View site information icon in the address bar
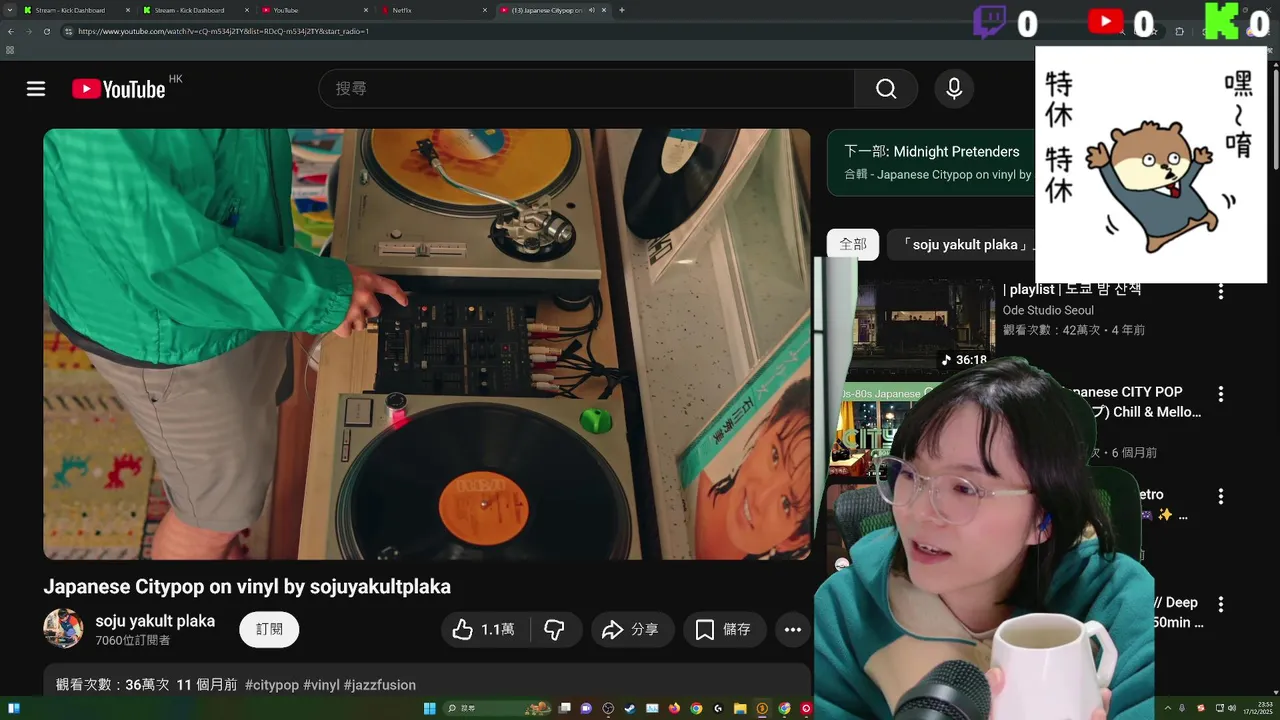 [x=68, y=31]
